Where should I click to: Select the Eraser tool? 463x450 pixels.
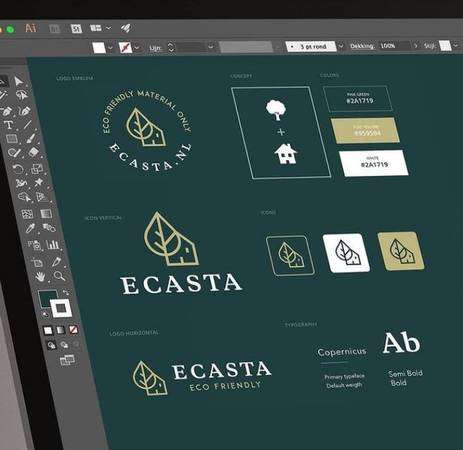tap(34, 152)
